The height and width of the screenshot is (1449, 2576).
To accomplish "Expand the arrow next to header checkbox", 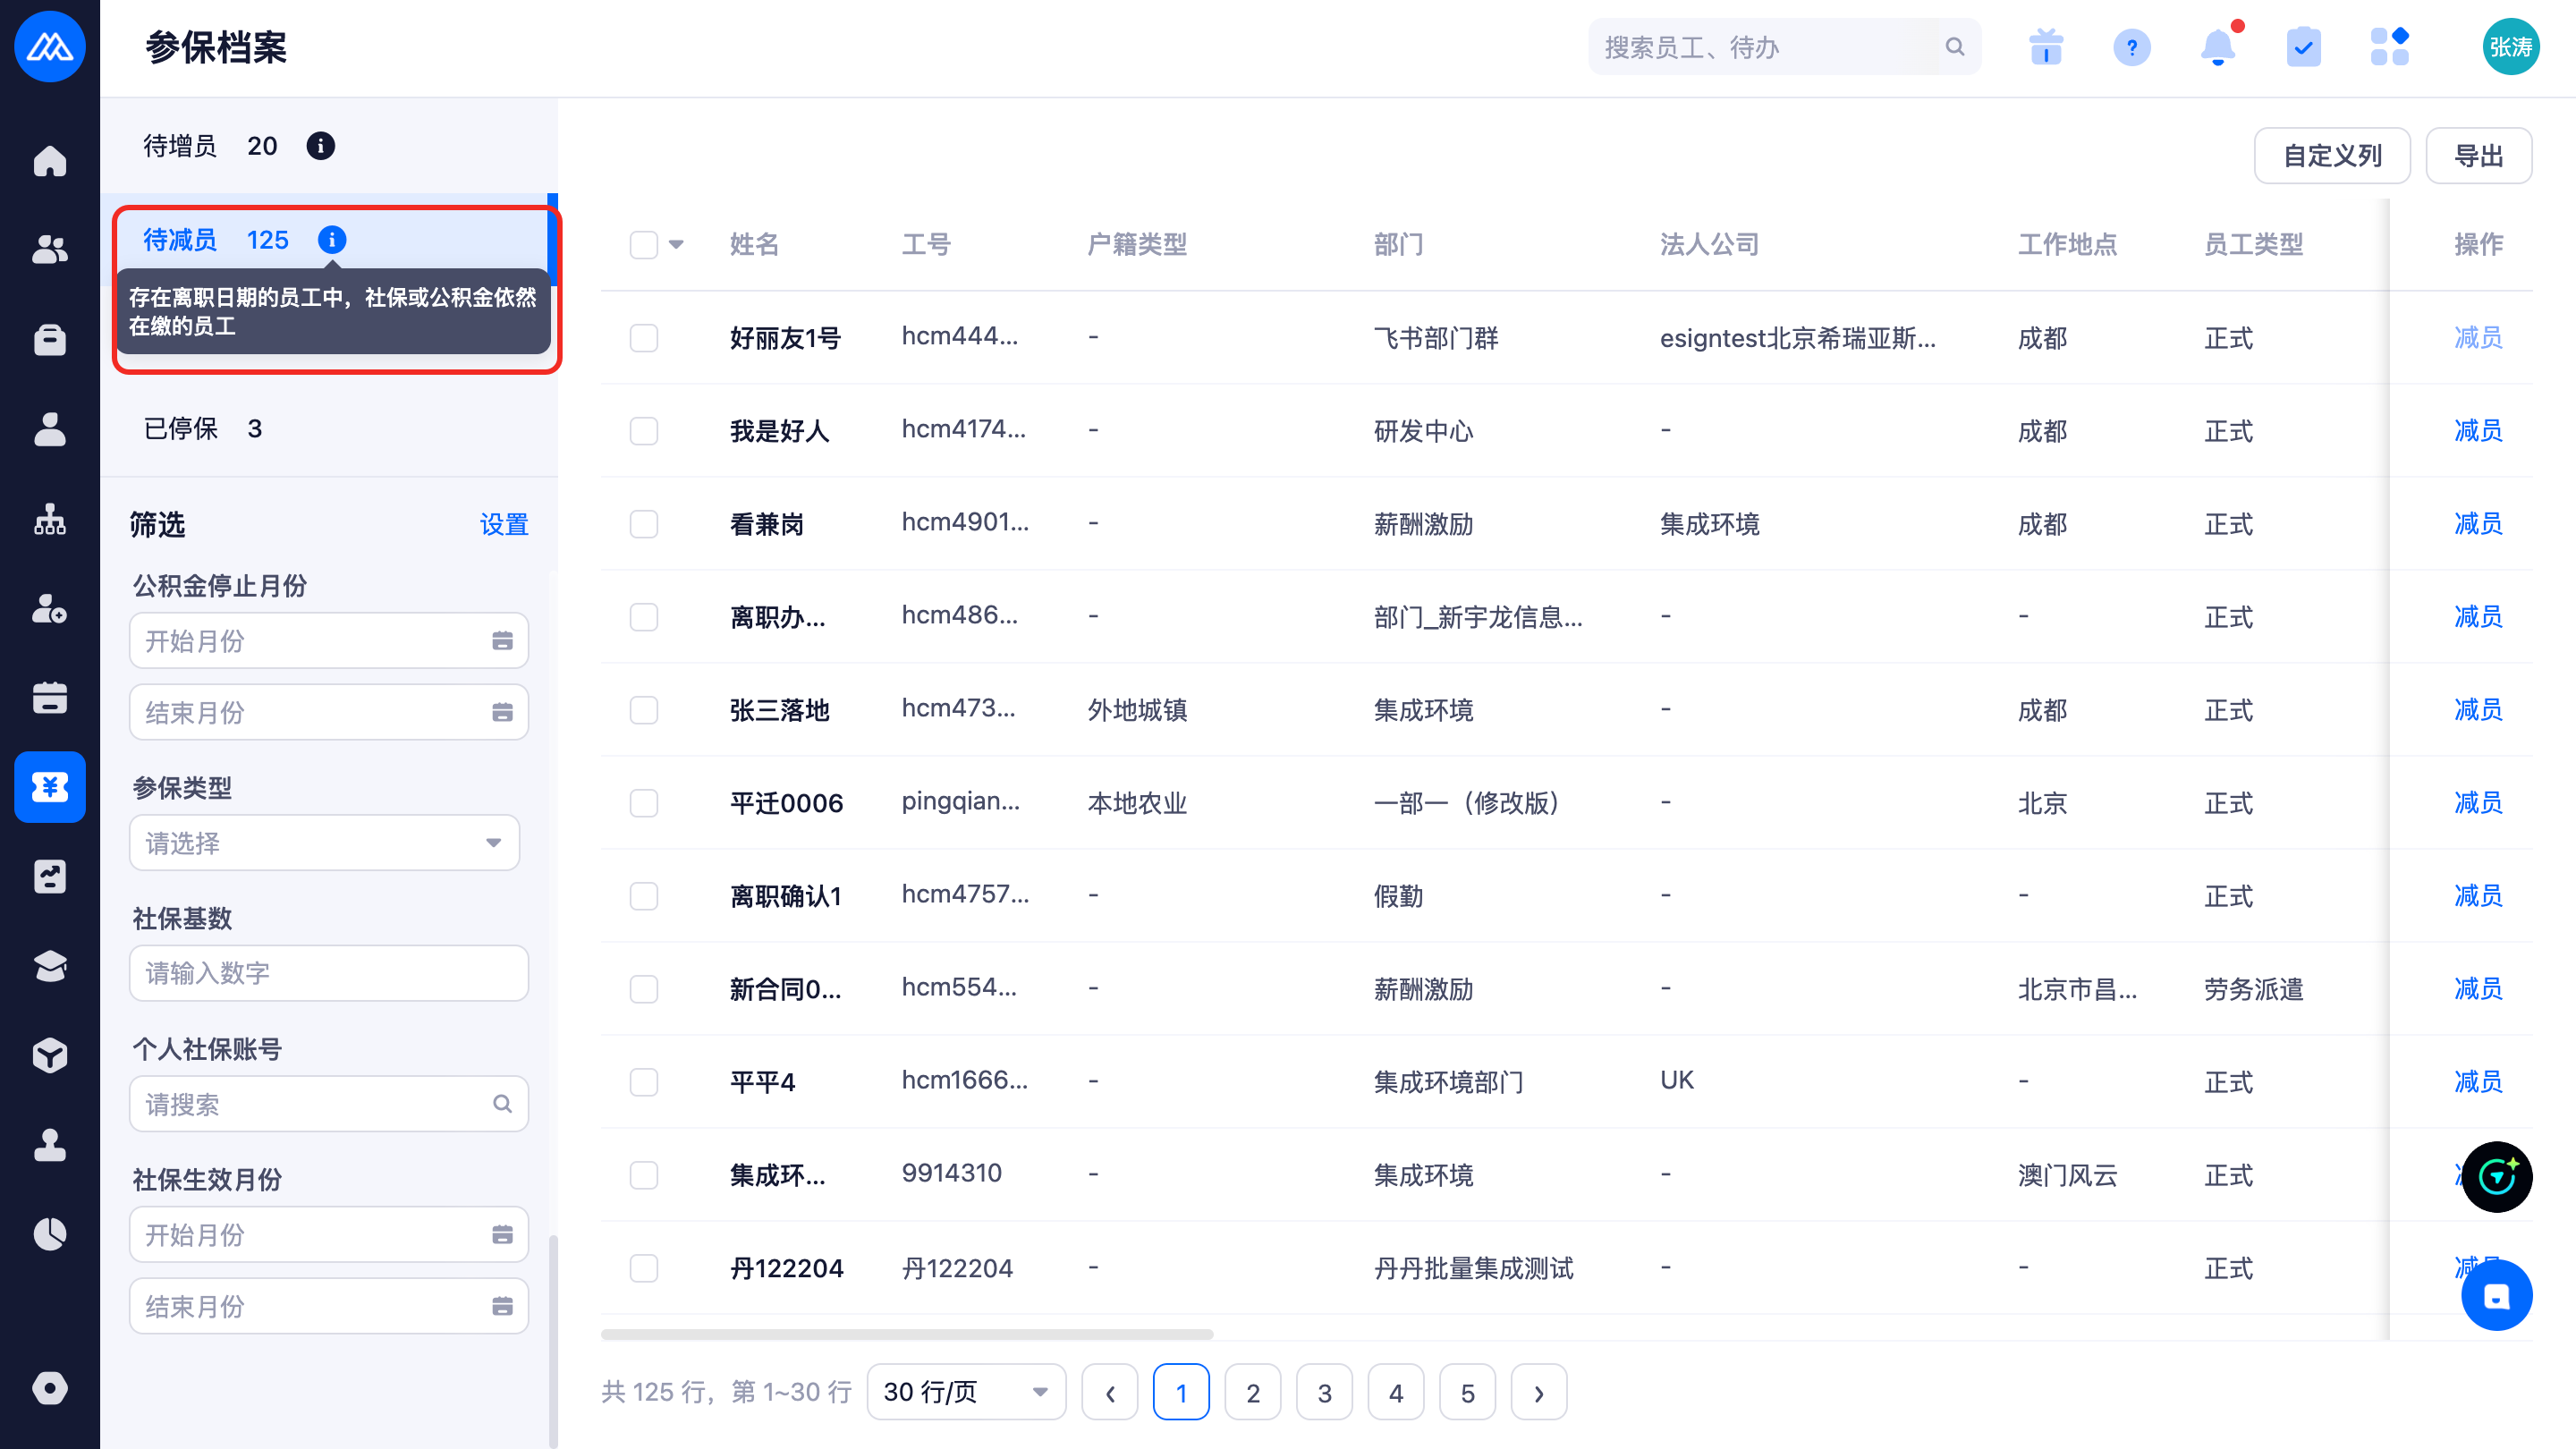I will (677, 244).
